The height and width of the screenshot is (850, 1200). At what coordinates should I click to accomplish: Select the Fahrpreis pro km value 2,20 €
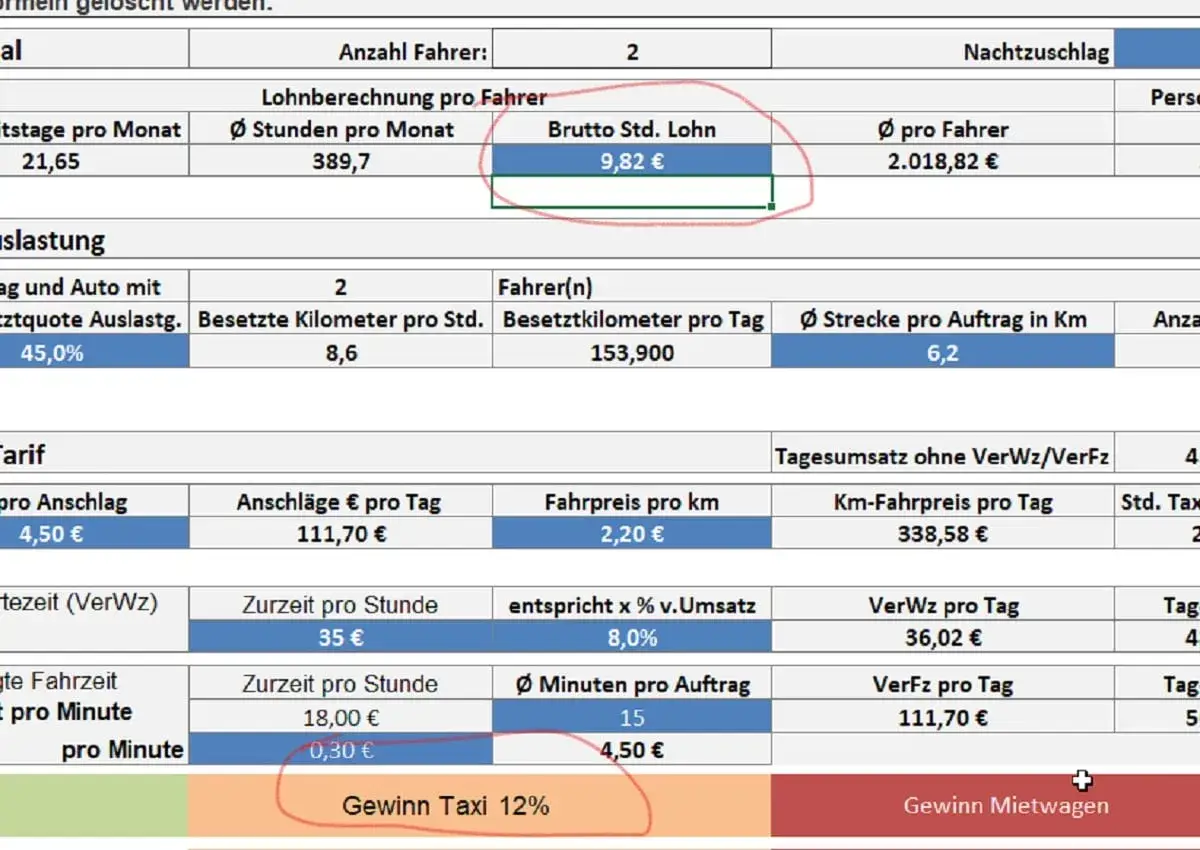632,533
